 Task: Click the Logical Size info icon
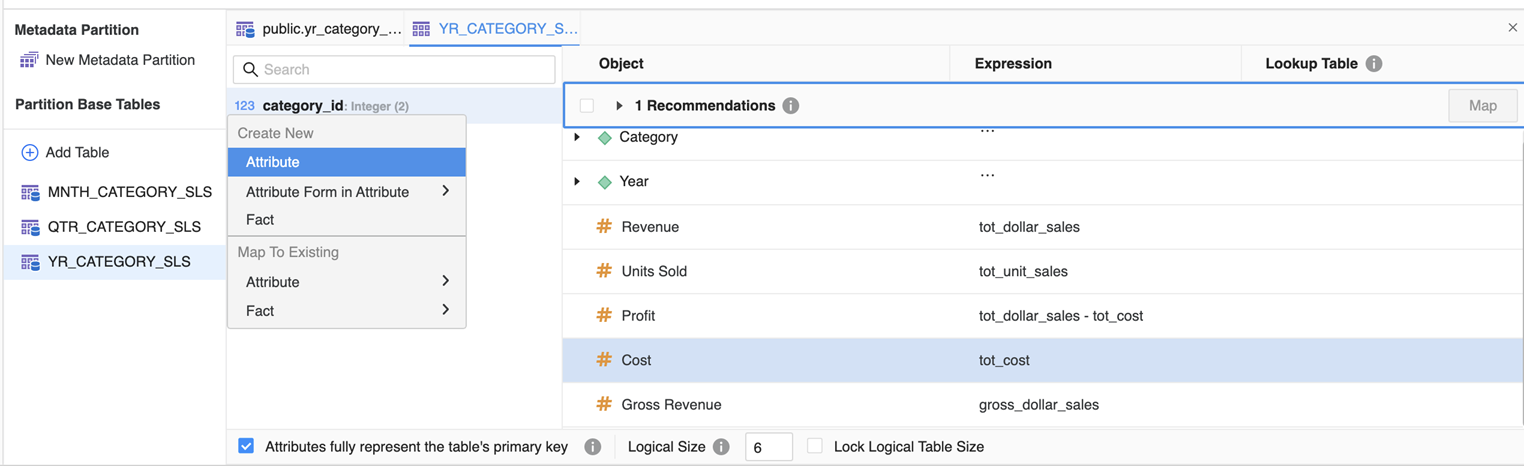point(721,447)
